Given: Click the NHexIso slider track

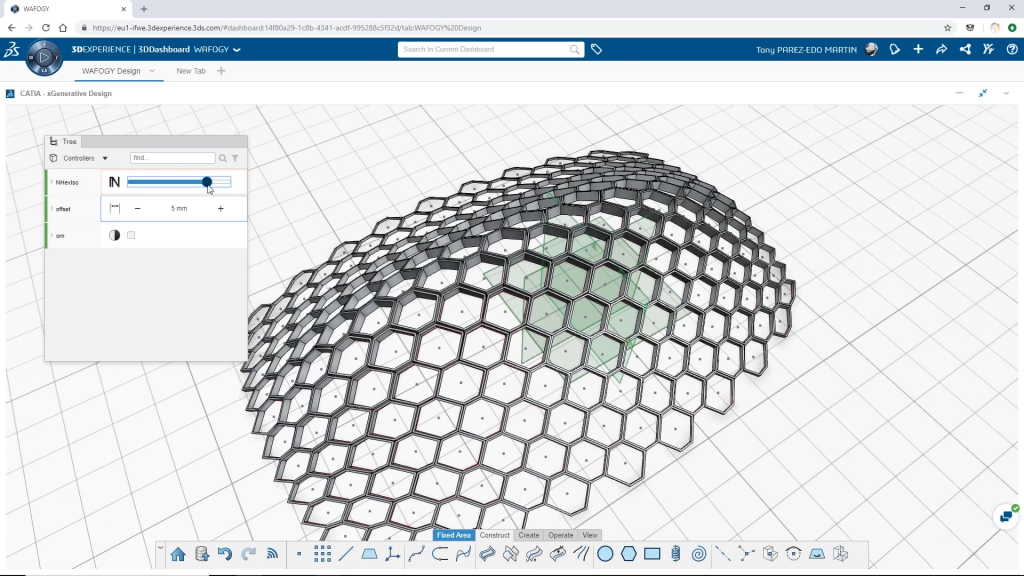Looking at the screenshot, I should 179,182.
